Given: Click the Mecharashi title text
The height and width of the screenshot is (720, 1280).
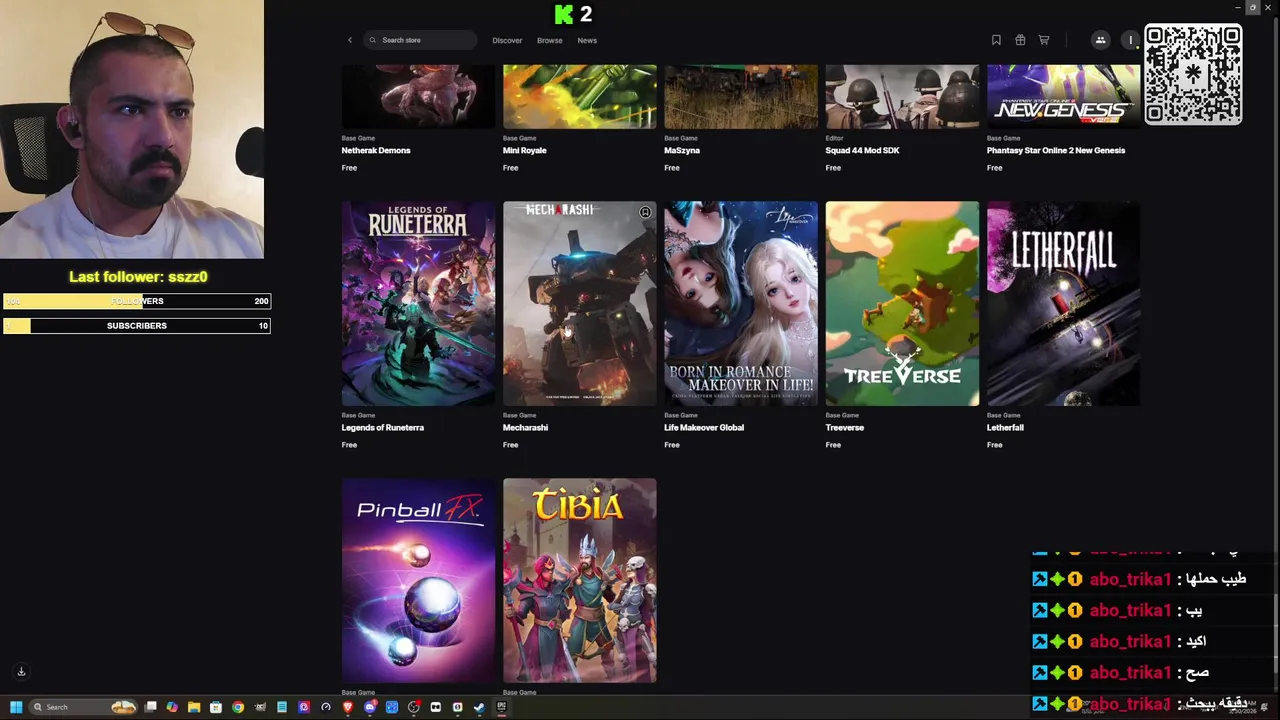Looking at the screenshot, I should click(525, 427).
